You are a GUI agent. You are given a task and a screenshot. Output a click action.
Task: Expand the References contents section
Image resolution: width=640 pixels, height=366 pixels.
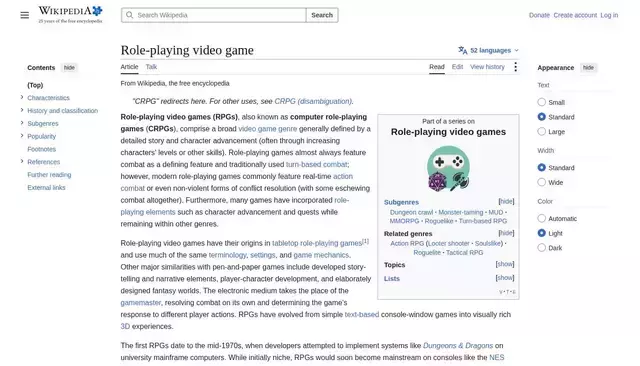click(x=22, y=161)
